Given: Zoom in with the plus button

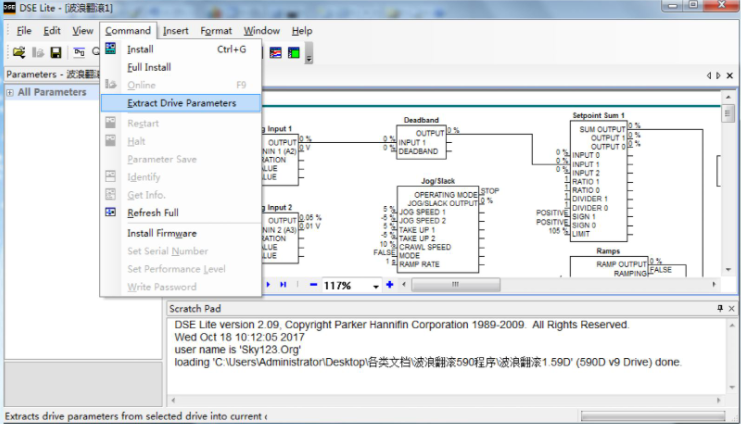Looking at the screenshot, I should pos(390,285).
